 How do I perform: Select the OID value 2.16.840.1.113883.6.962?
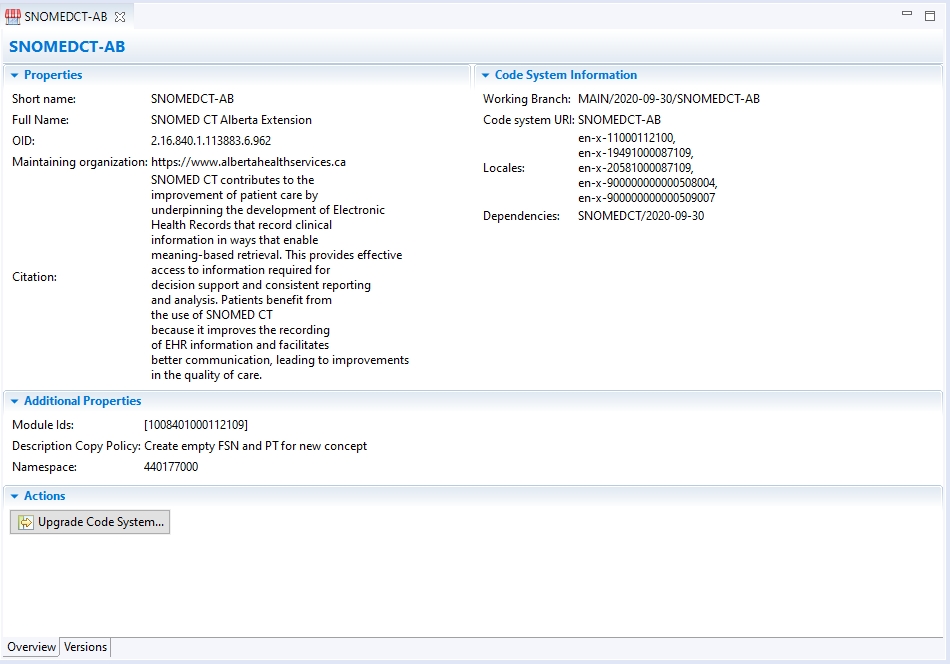(210, 141)
